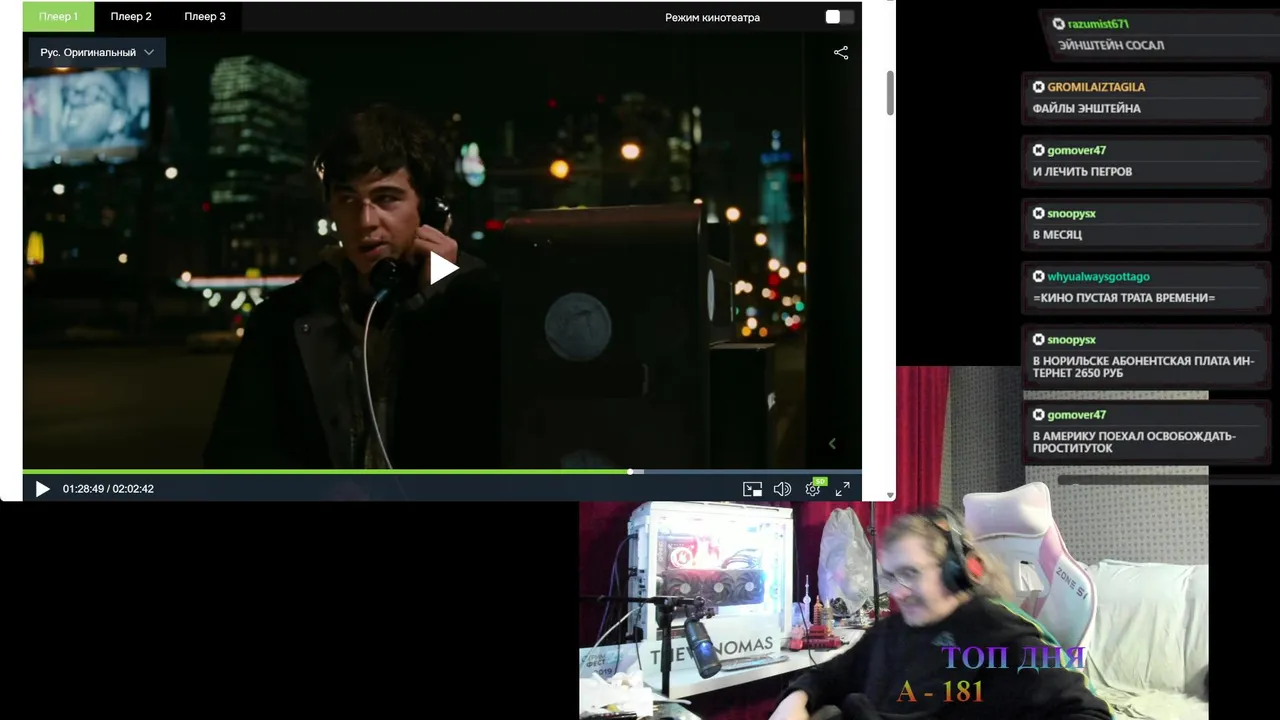1280x720 pixels.
Task: Seek using the green video progress bar
Action: [x=442, y=471]
